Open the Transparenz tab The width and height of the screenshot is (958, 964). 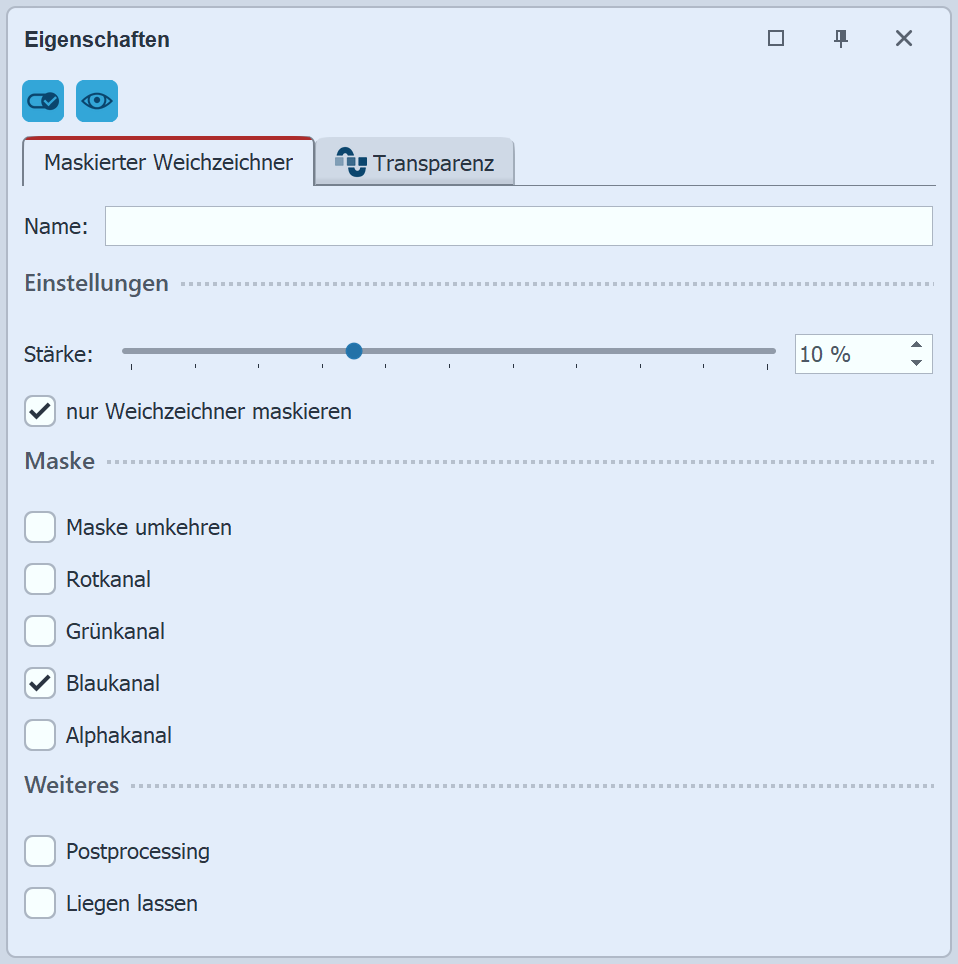click(x=415, y=163)
